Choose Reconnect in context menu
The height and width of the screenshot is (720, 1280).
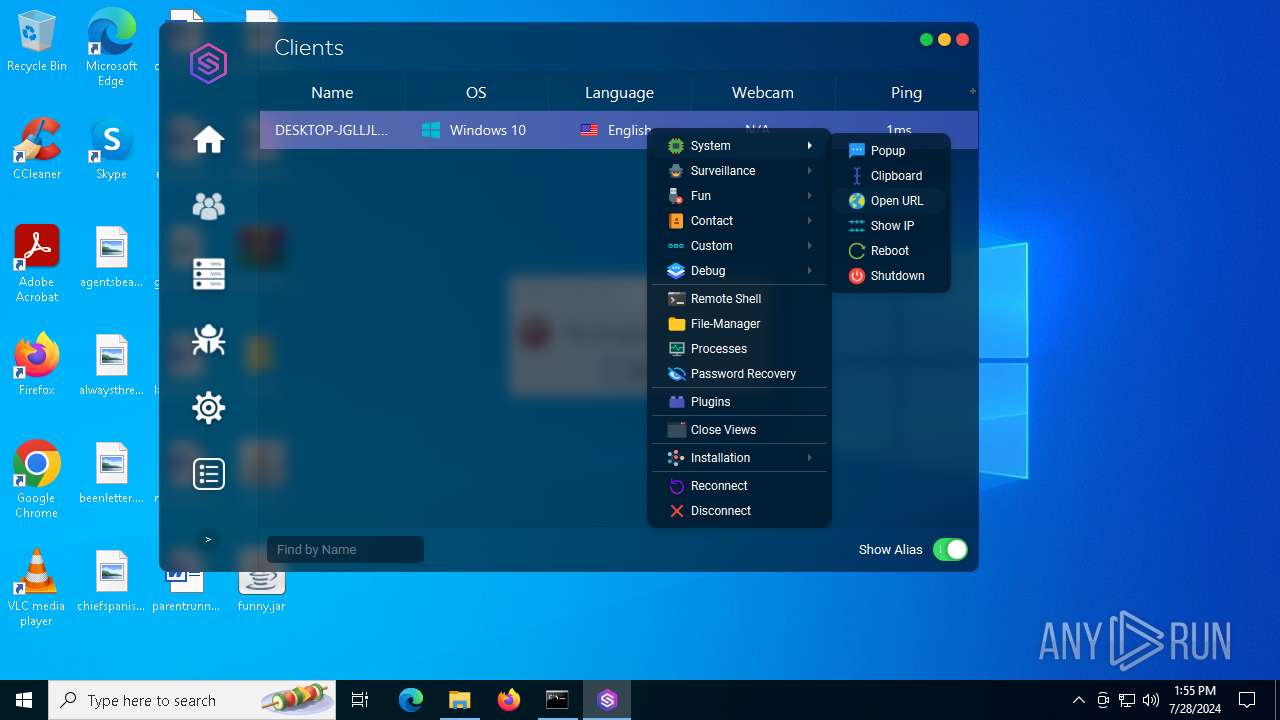coord(739,486)
